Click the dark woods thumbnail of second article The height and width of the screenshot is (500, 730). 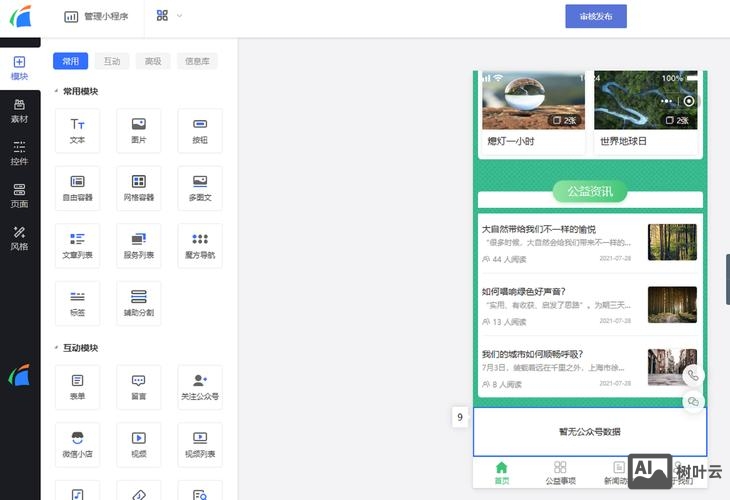coord(672,304)
